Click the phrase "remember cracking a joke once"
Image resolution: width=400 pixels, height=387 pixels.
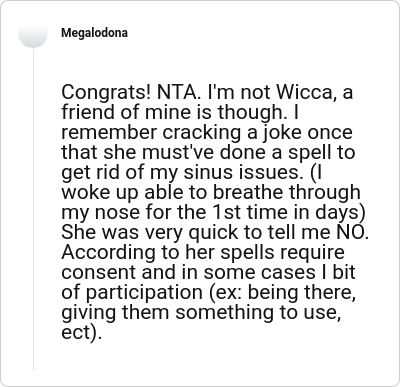207,132
